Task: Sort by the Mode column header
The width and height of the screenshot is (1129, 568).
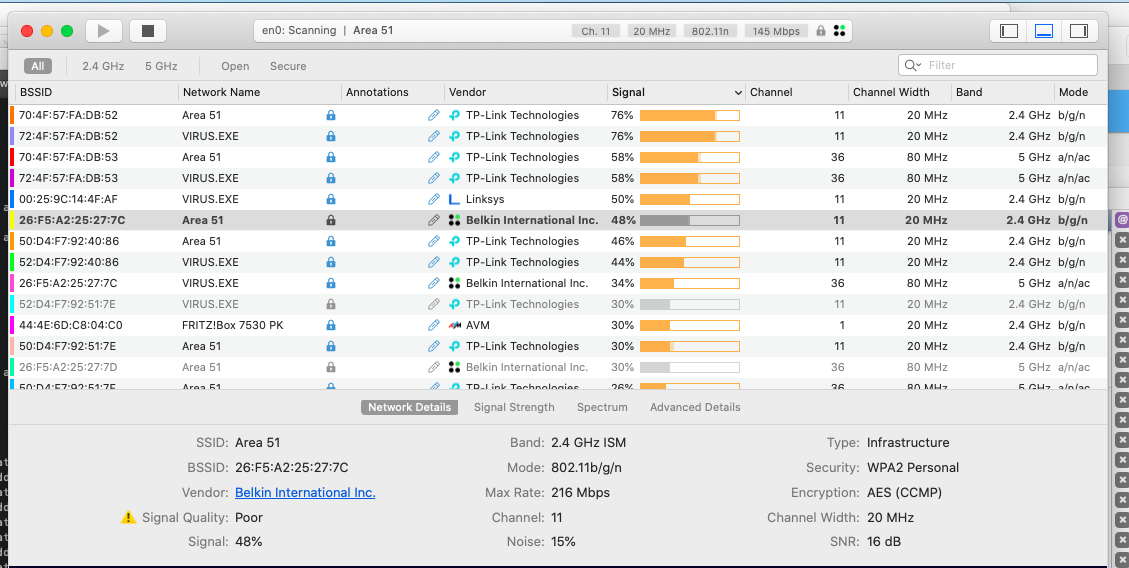Action: [1081, 92]
